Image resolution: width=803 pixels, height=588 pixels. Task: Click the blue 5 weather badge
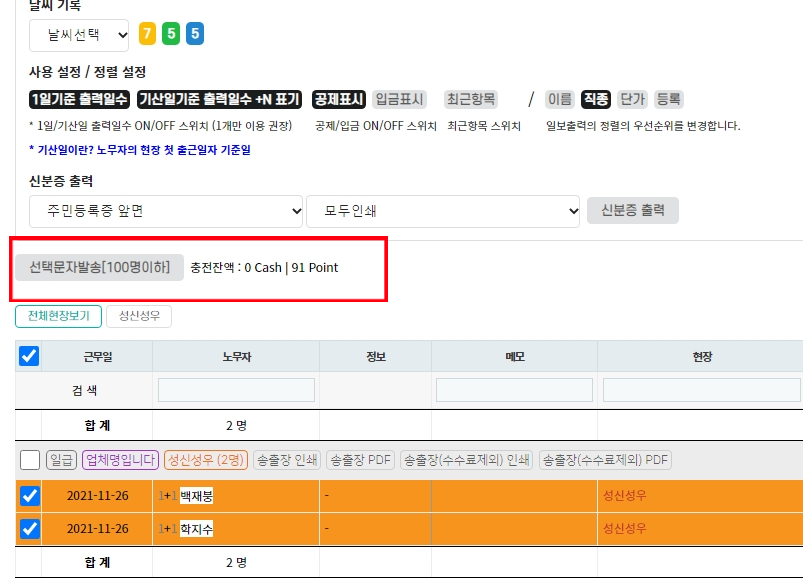coord(195,35)
